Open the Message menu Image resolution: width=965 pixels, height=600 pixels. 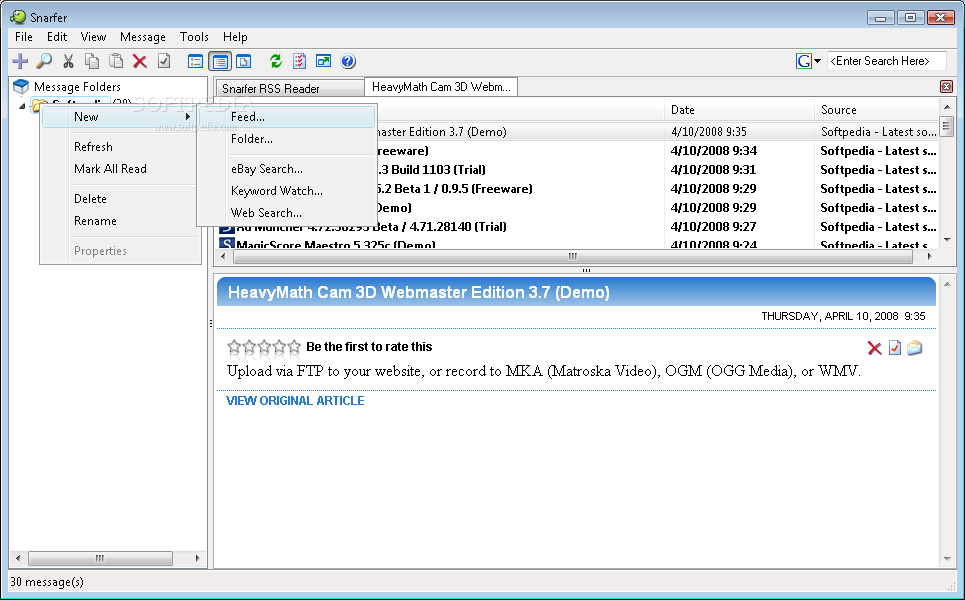click(143, 37)
